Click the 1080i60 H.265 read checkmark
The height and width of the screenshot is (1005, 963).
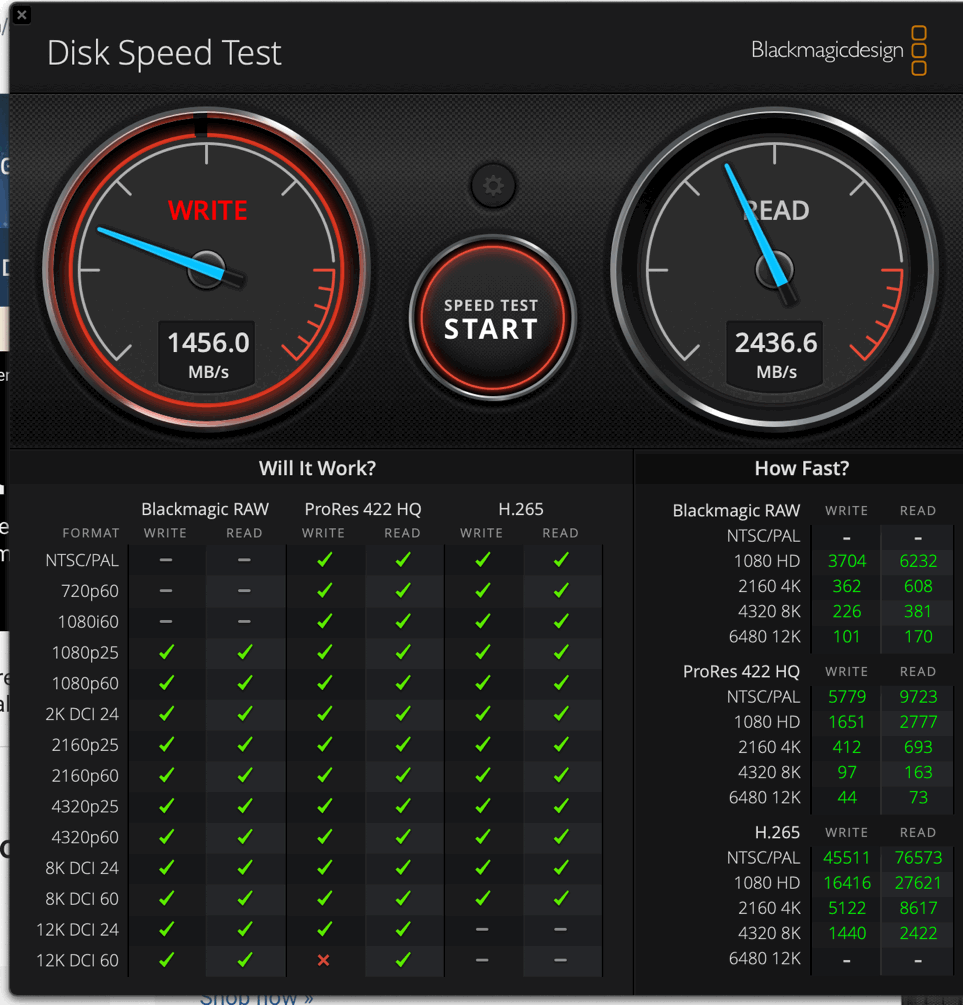561,622
